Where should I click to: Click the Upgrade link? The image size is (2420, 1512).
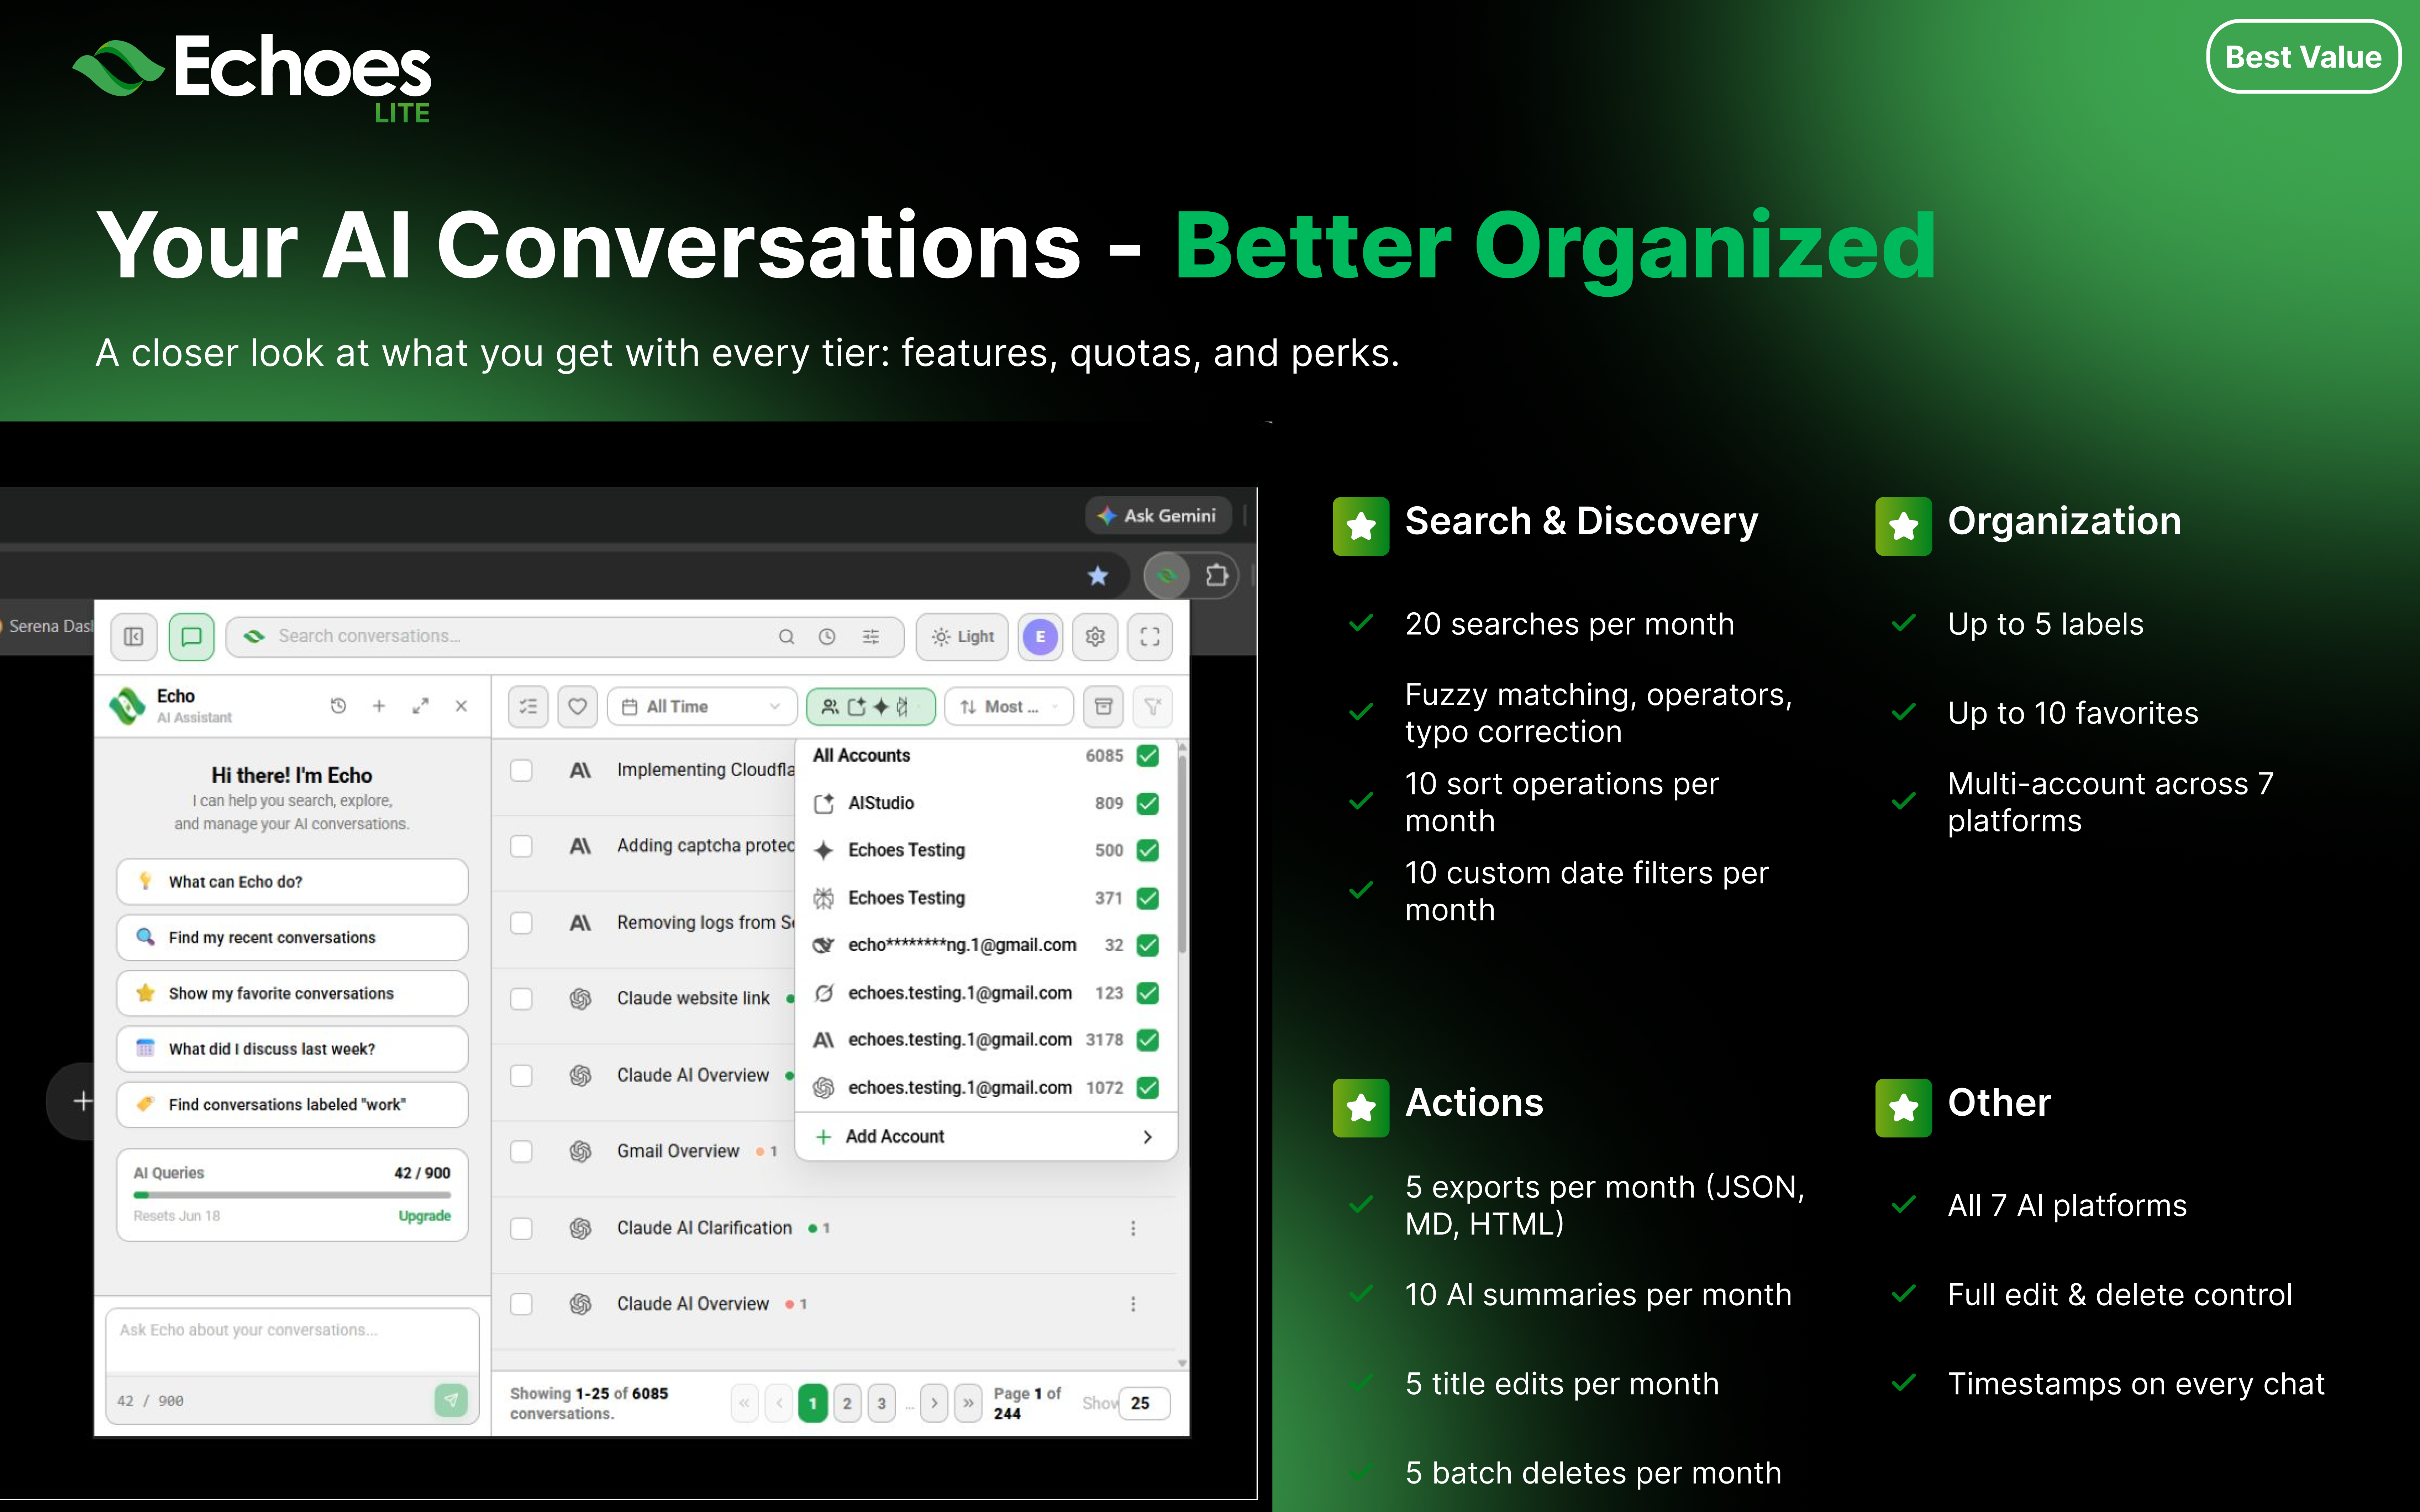425,1216
